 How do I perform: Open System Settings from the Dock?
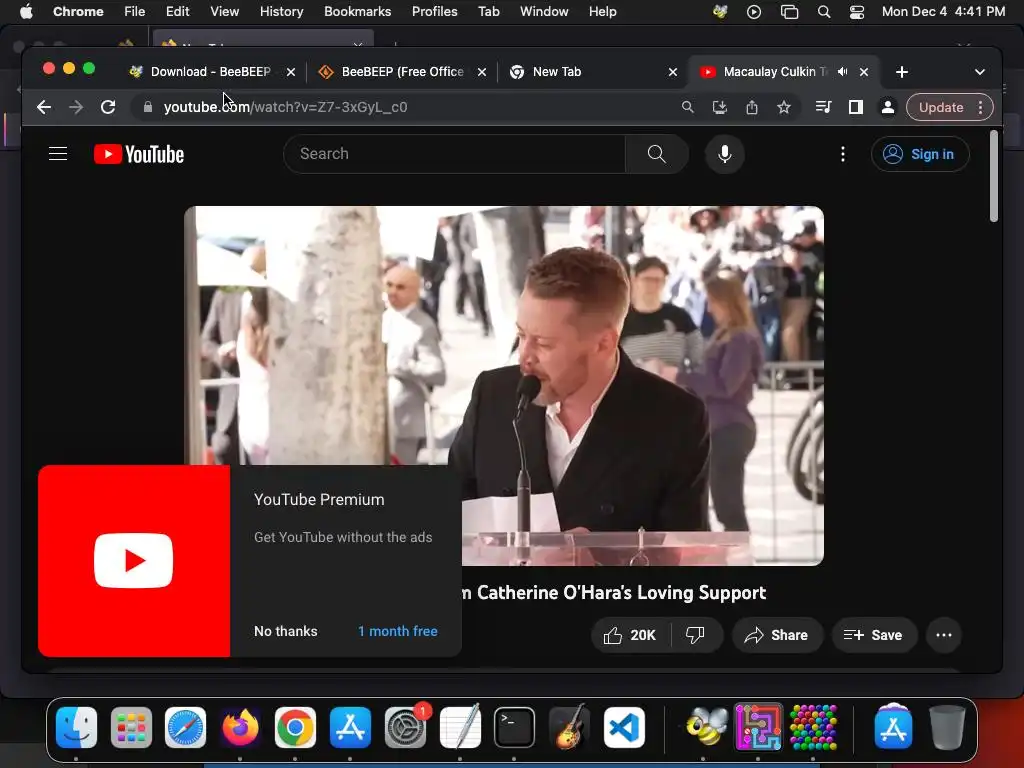405,727
